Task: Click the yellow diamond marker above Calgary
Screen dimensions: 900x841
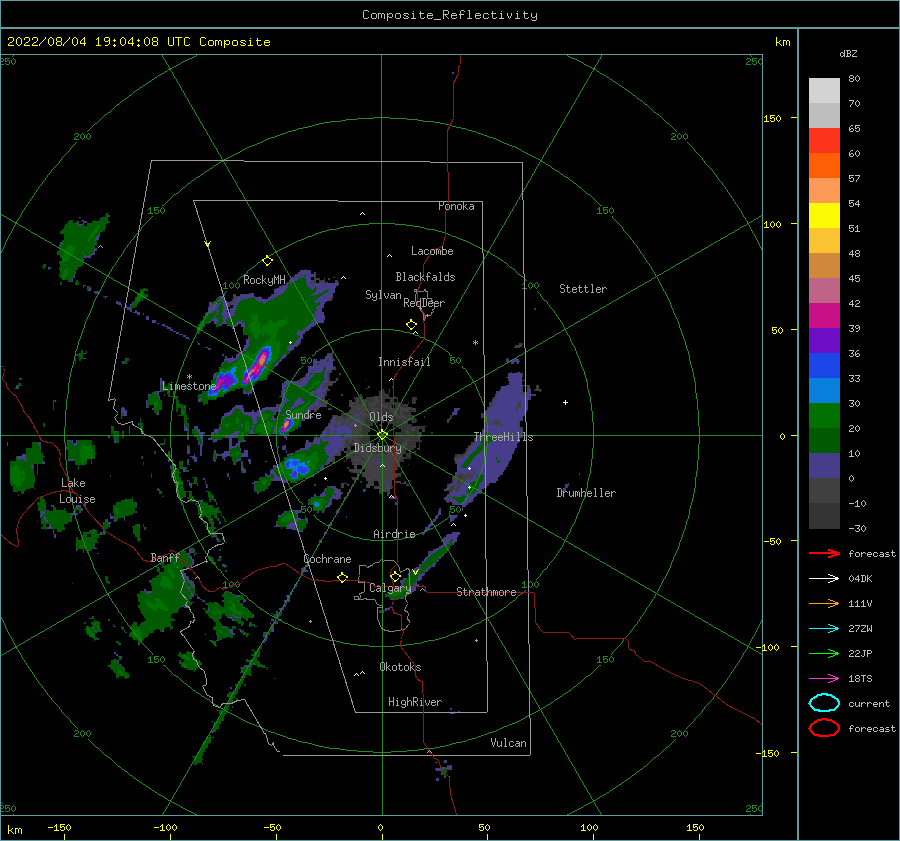Action: pyautogui.click(x=395, y=576)
